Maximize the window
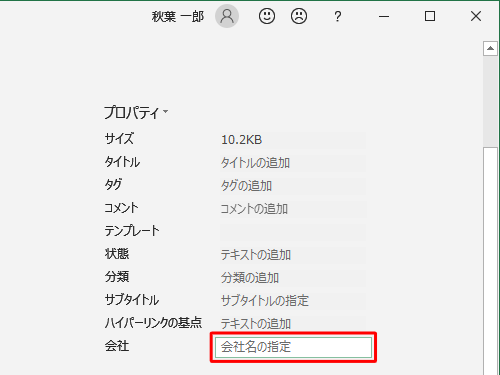 coord(430,16)
